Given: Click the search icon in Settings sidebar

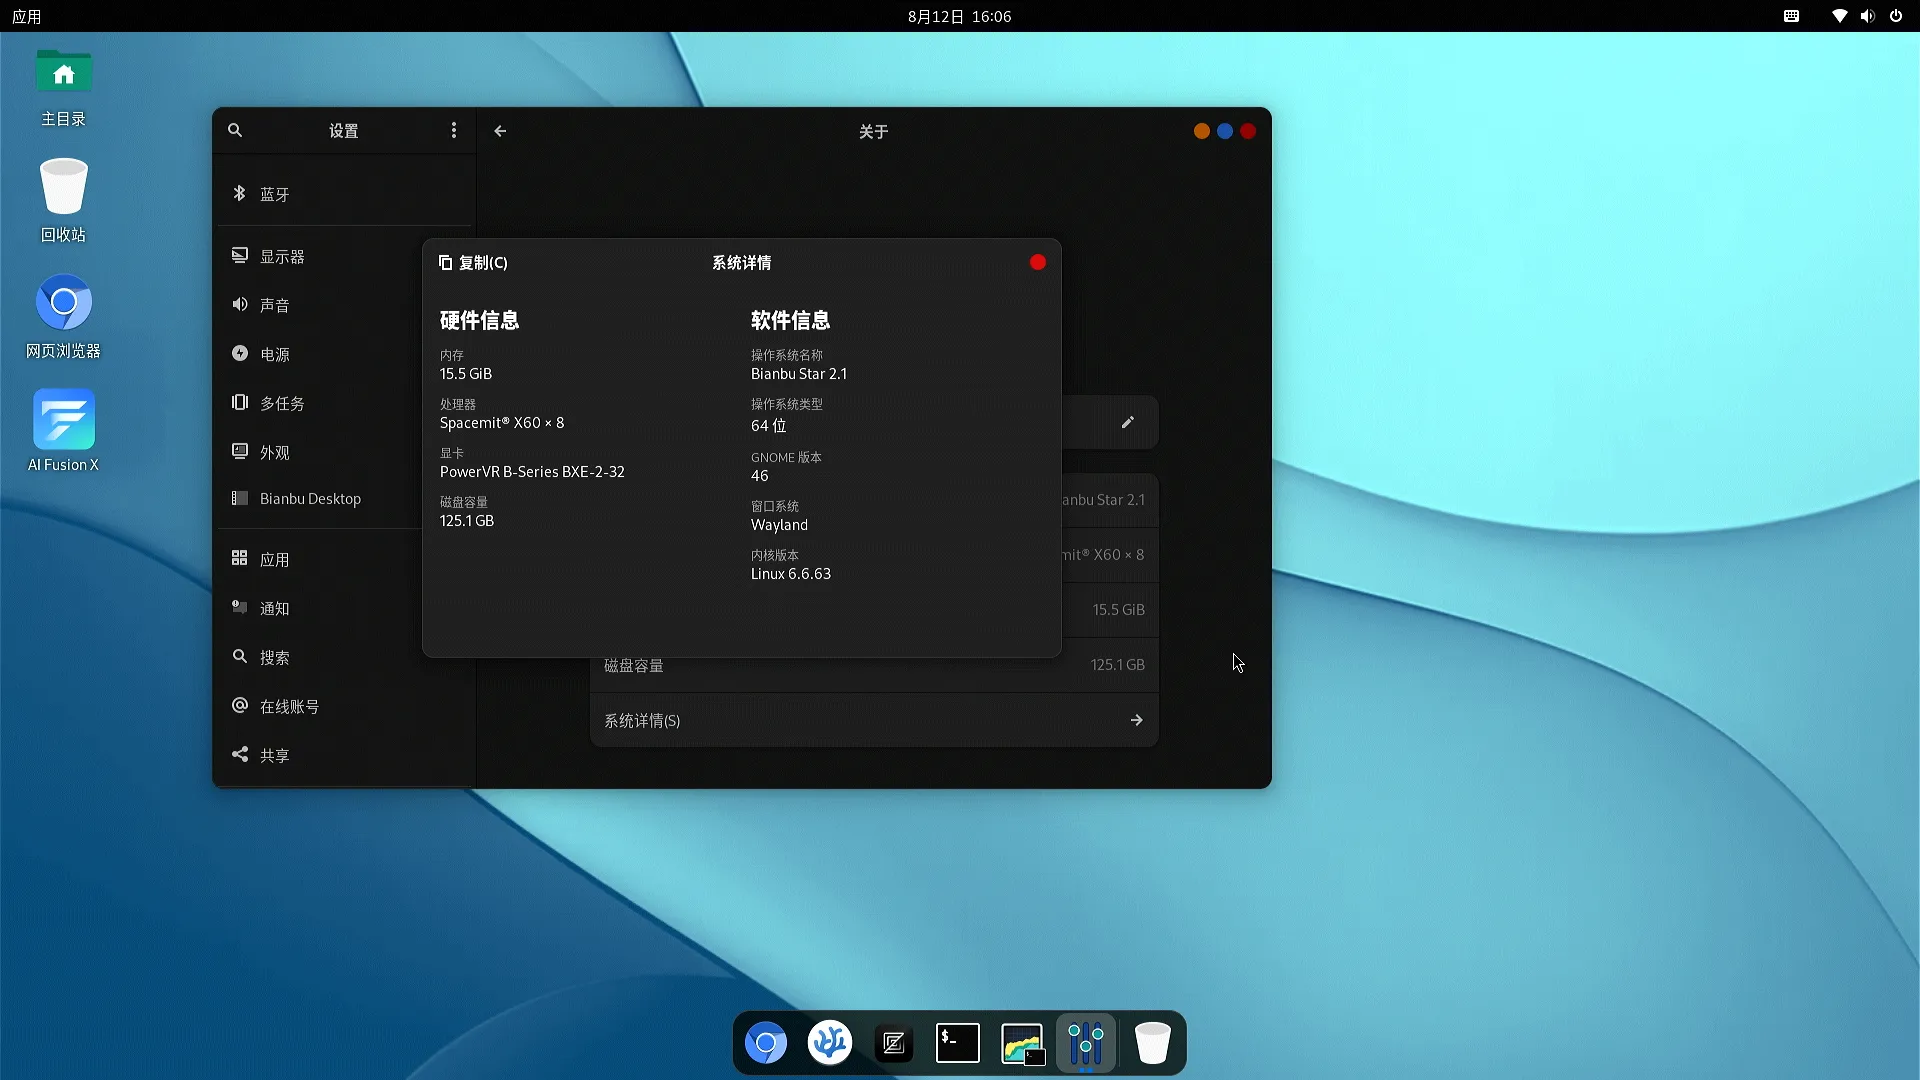Looking at the screenshot, I should tap(235, 130).
